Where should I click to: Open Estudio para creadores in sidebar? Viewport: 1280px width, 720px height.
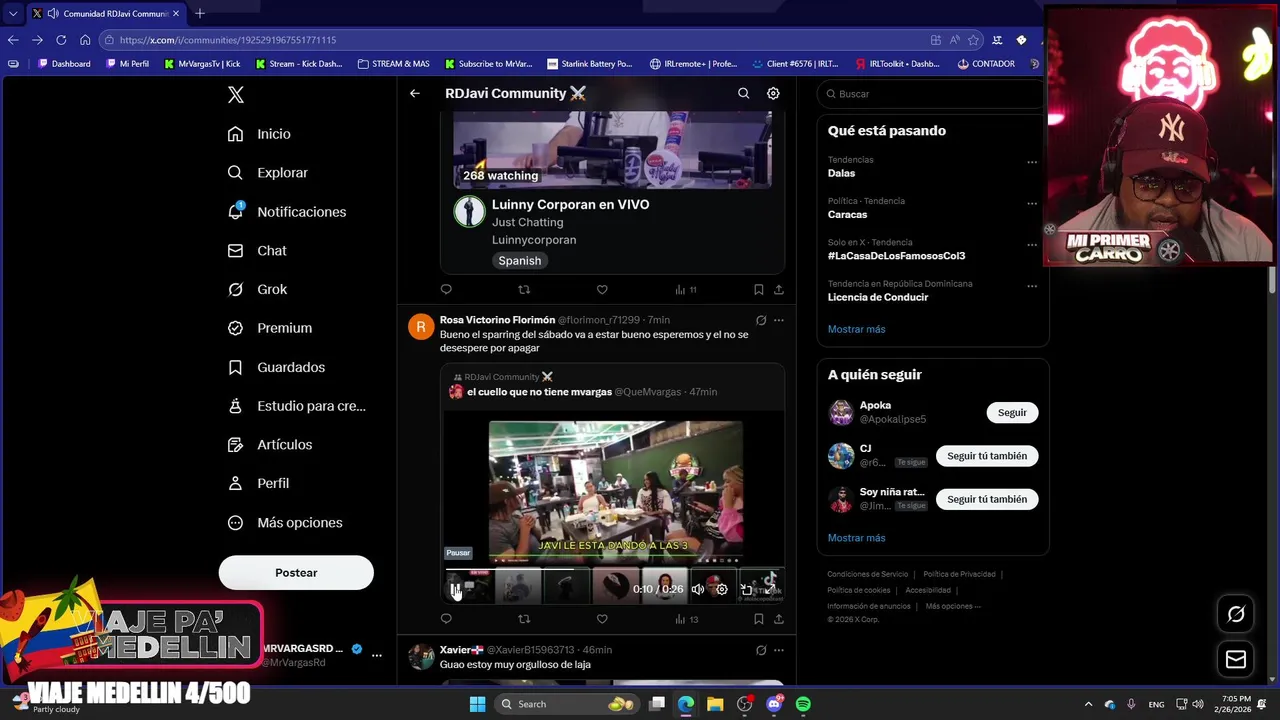pyautogui.click(x=296, y=406)
